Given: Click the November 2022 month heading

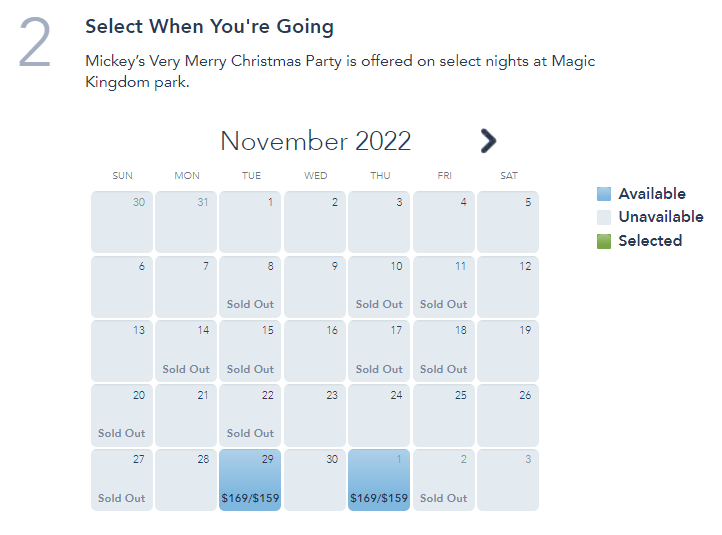Looking at the screenshot, I should [315, 141].
